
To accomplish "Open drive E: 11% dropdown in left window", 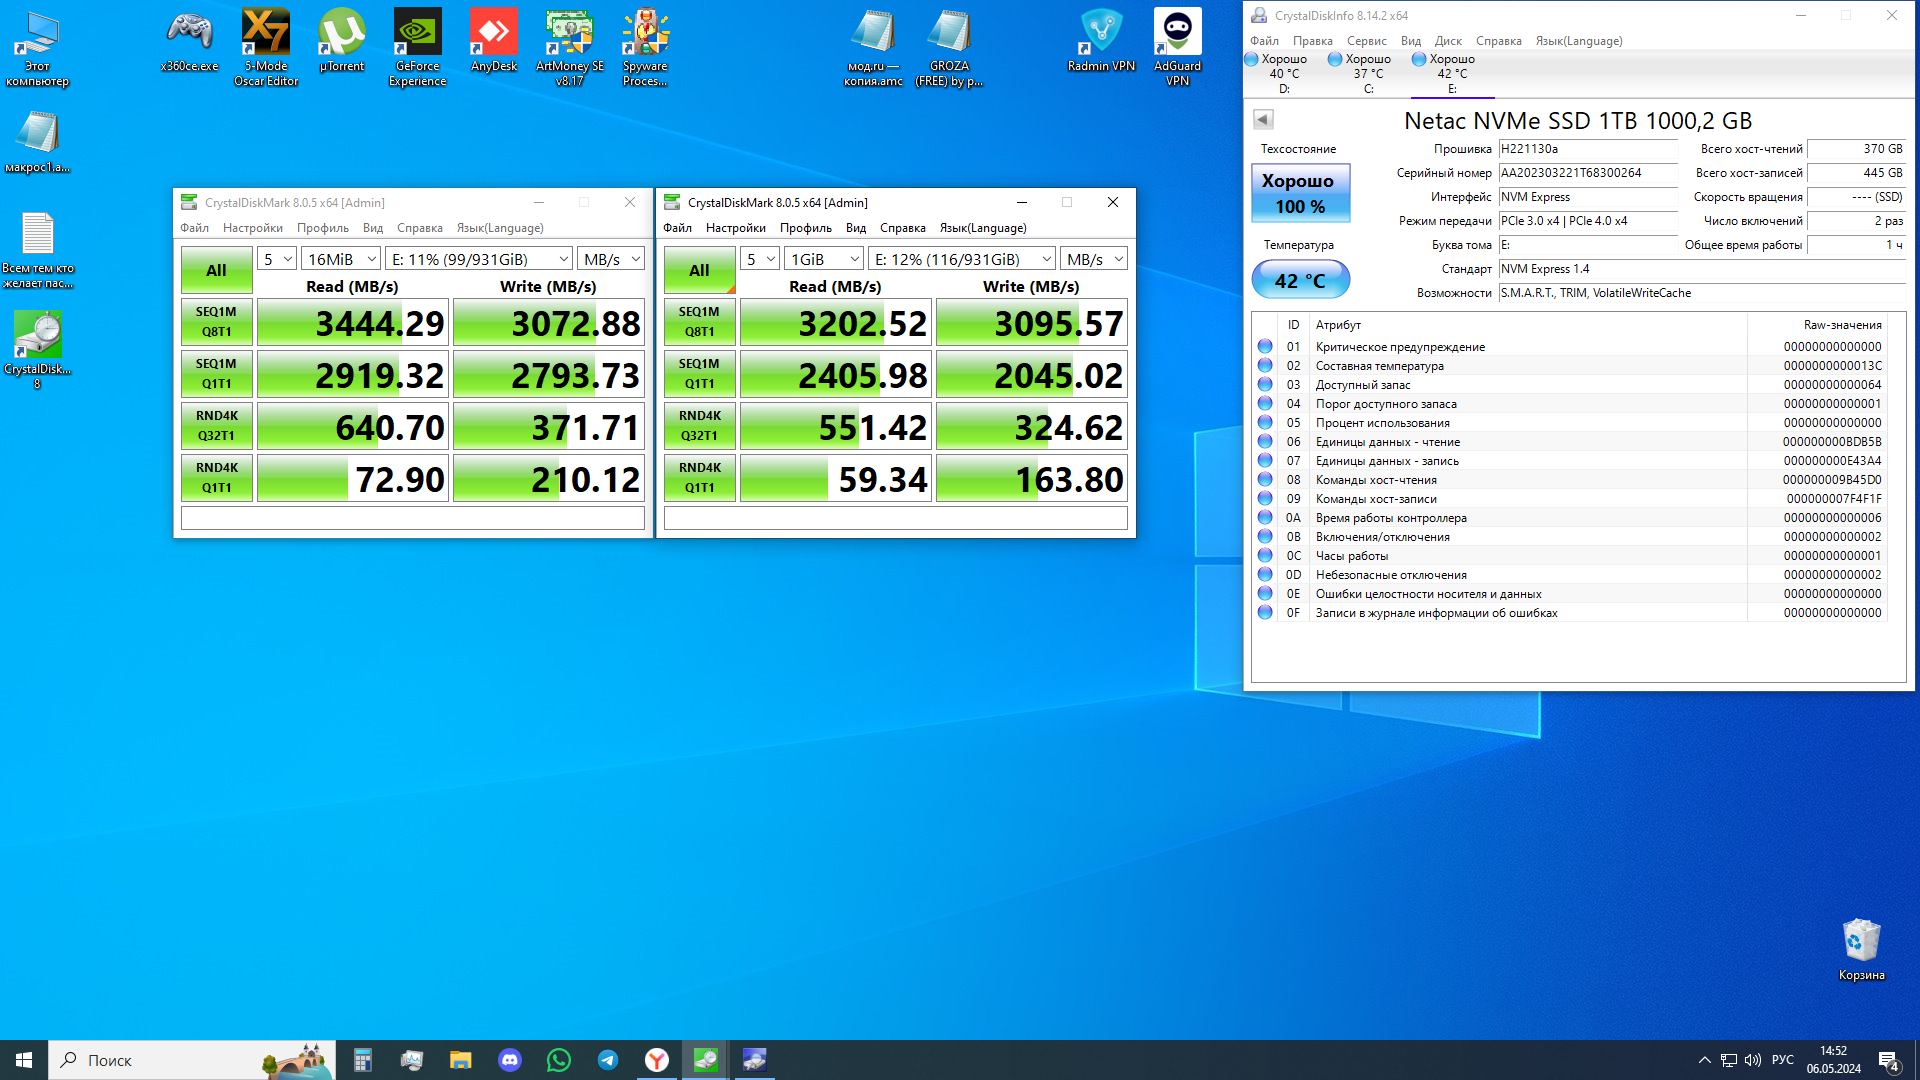I will [479, 259].
